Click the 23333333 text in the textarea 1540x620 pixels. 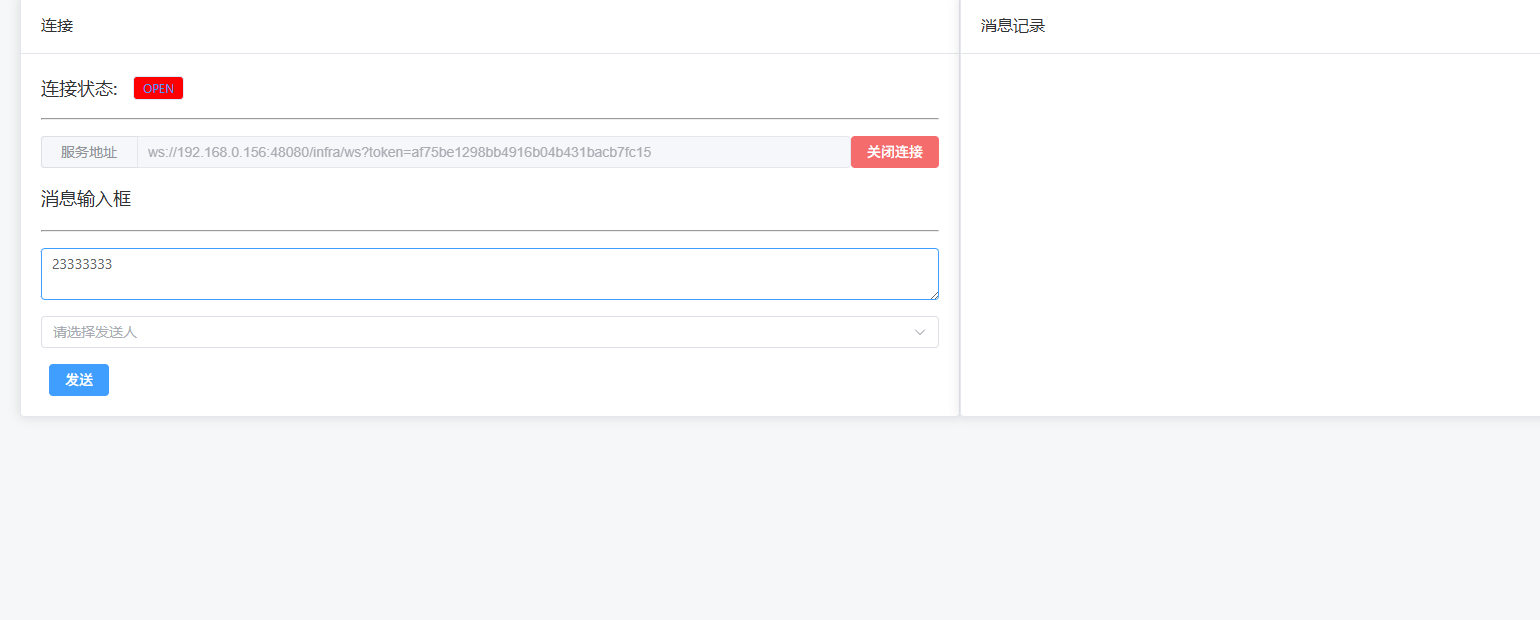82,265
